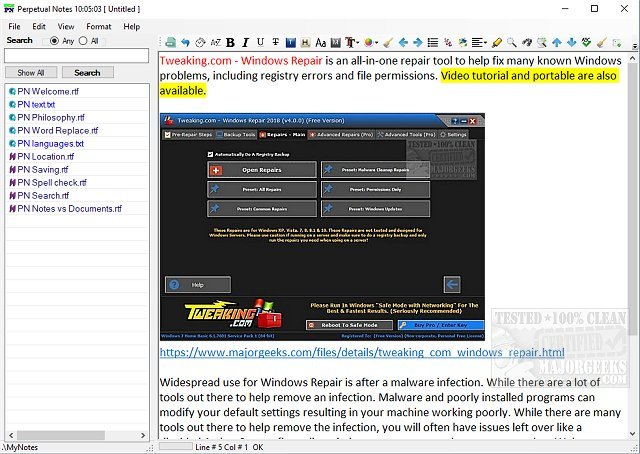Toggle bold formatting

coord(230,42)
